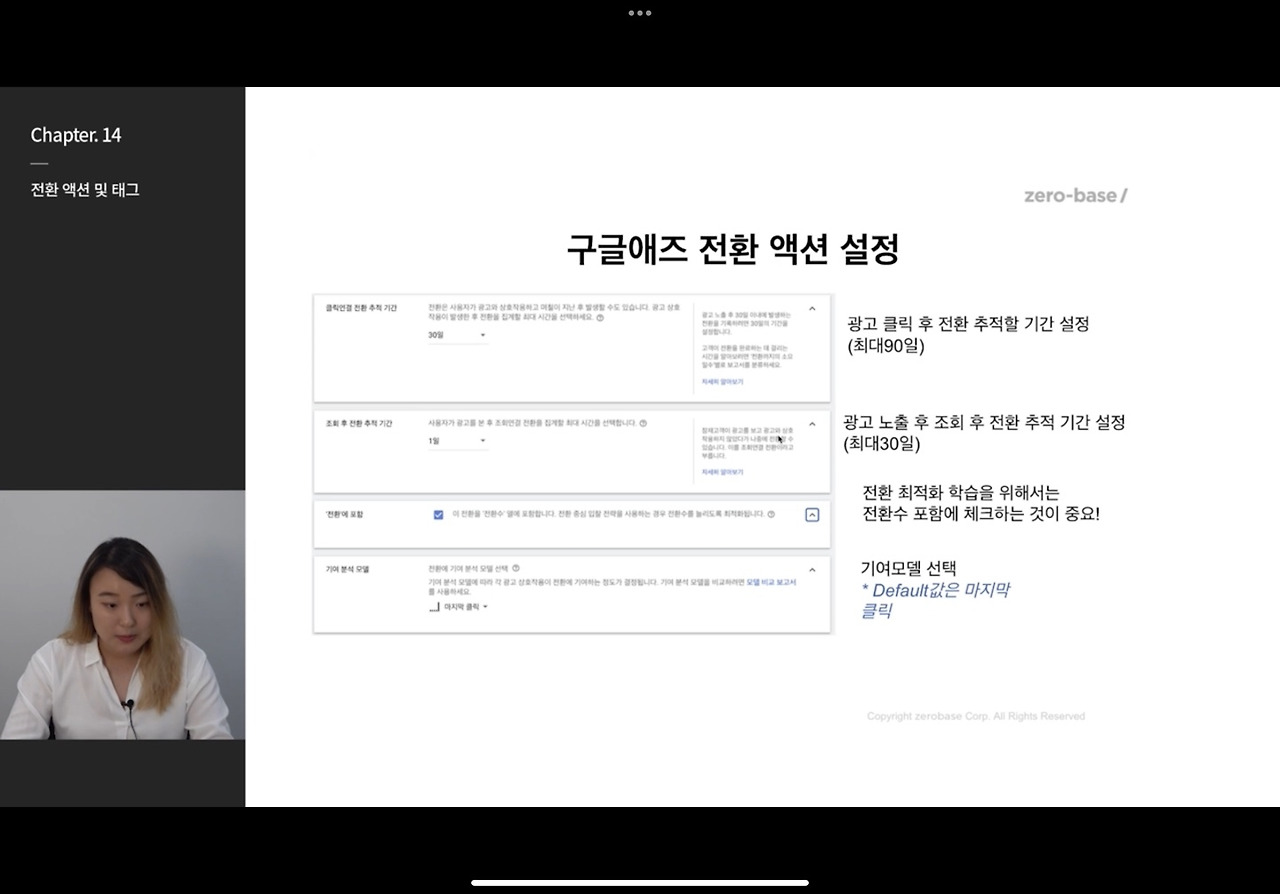Click the help icon beside 전환에 기여 분석 모델 선택
The height and width of the screenshot is (894, 1280).
(x=516, y=568)
